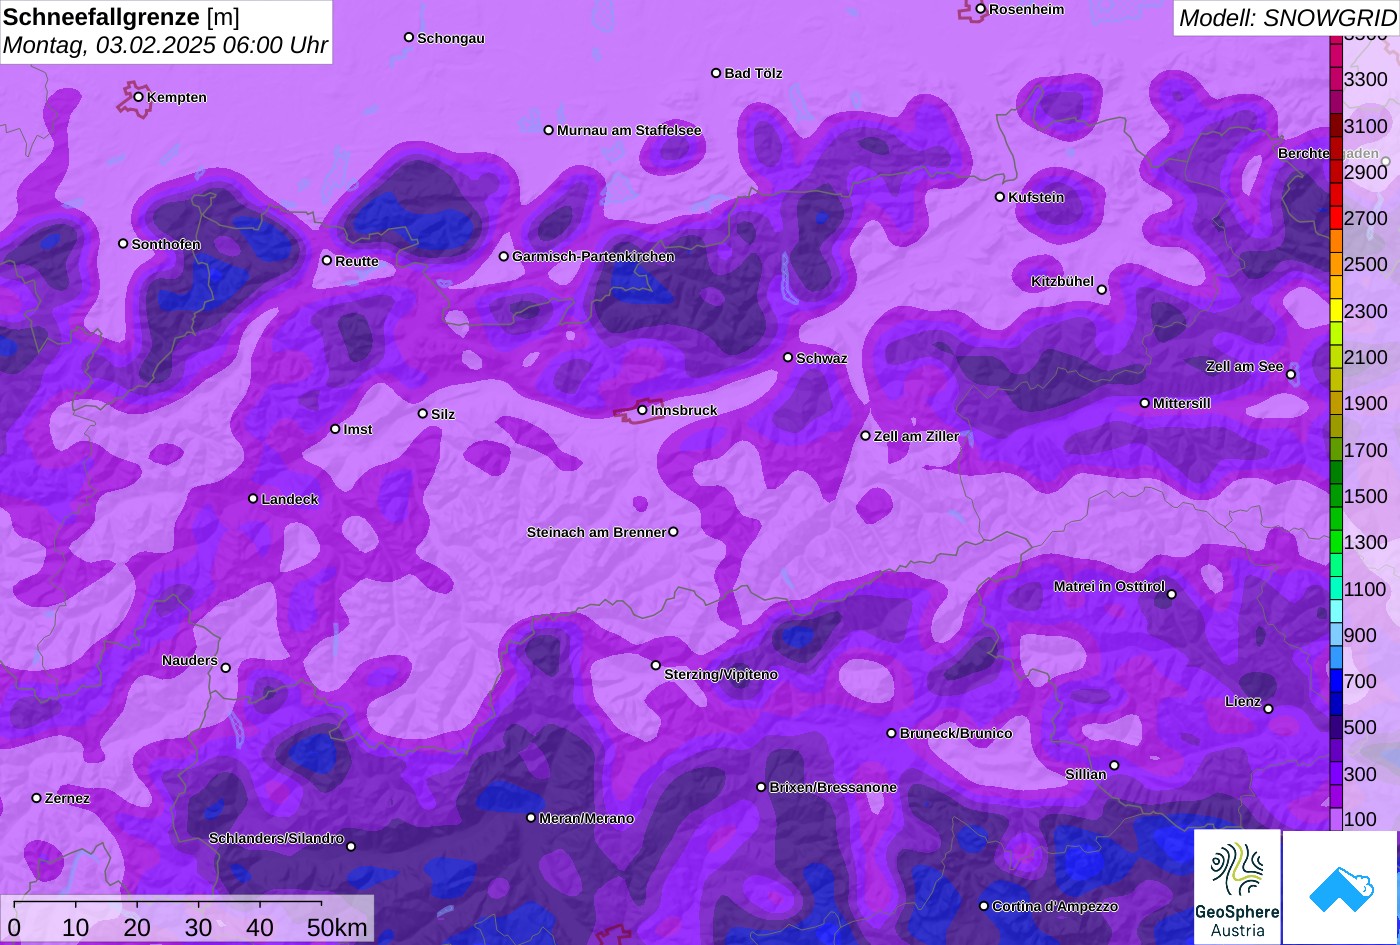This screenshot has height=945, width=1400.
Task: Click the Schneefallgrenze [m] title
Action: pyautogui.click(x=121, y=17)
